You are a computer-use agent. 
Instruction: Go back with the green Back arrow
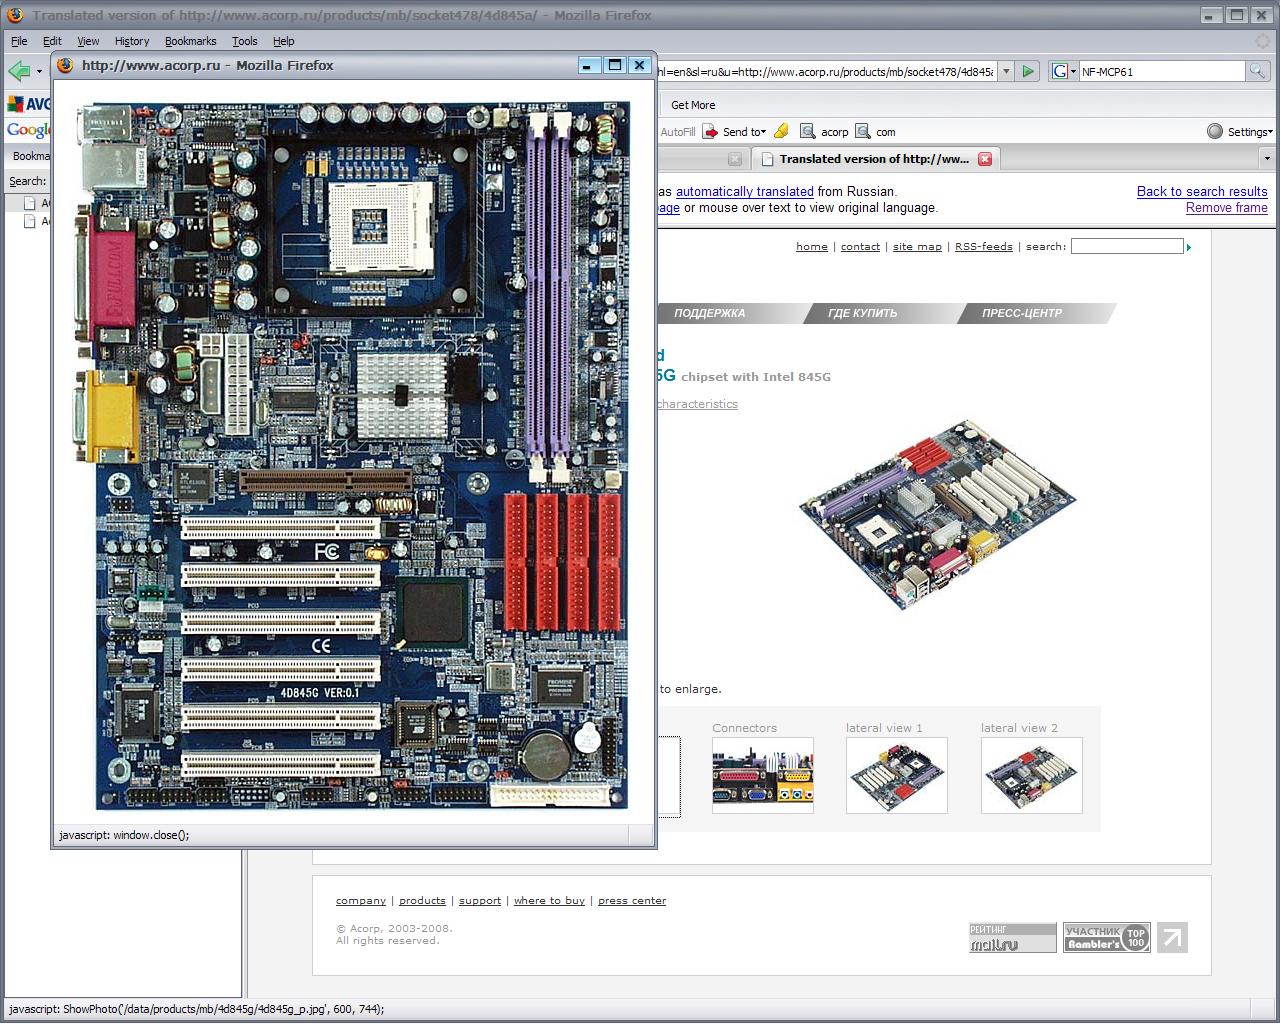pyautogui.click(x=19, y=71)
